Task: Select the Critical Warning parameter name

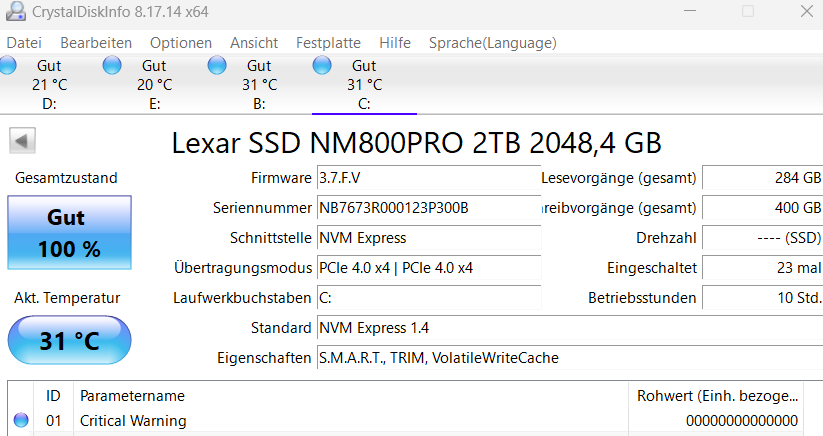Action: 133,421
